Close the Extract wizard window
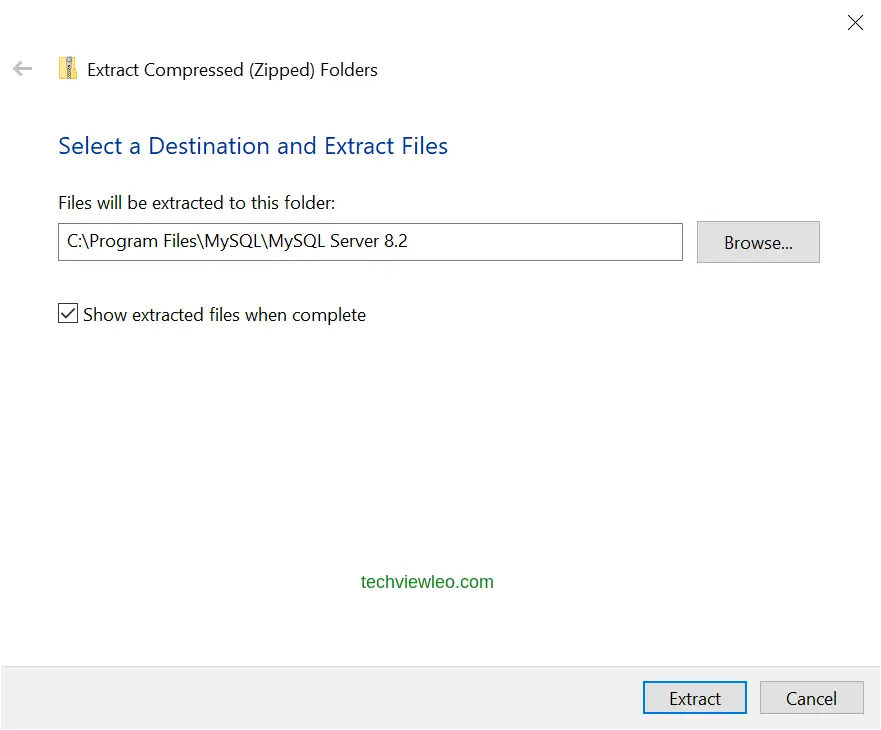881x730 pixels. click(855, 22)
